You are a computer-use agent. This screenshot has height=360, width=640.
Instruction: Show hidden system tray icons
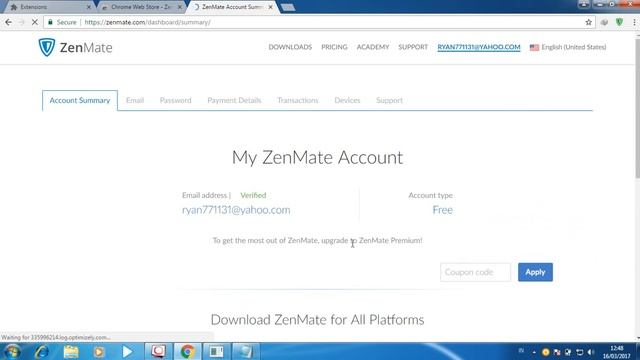tap(534, 352)
